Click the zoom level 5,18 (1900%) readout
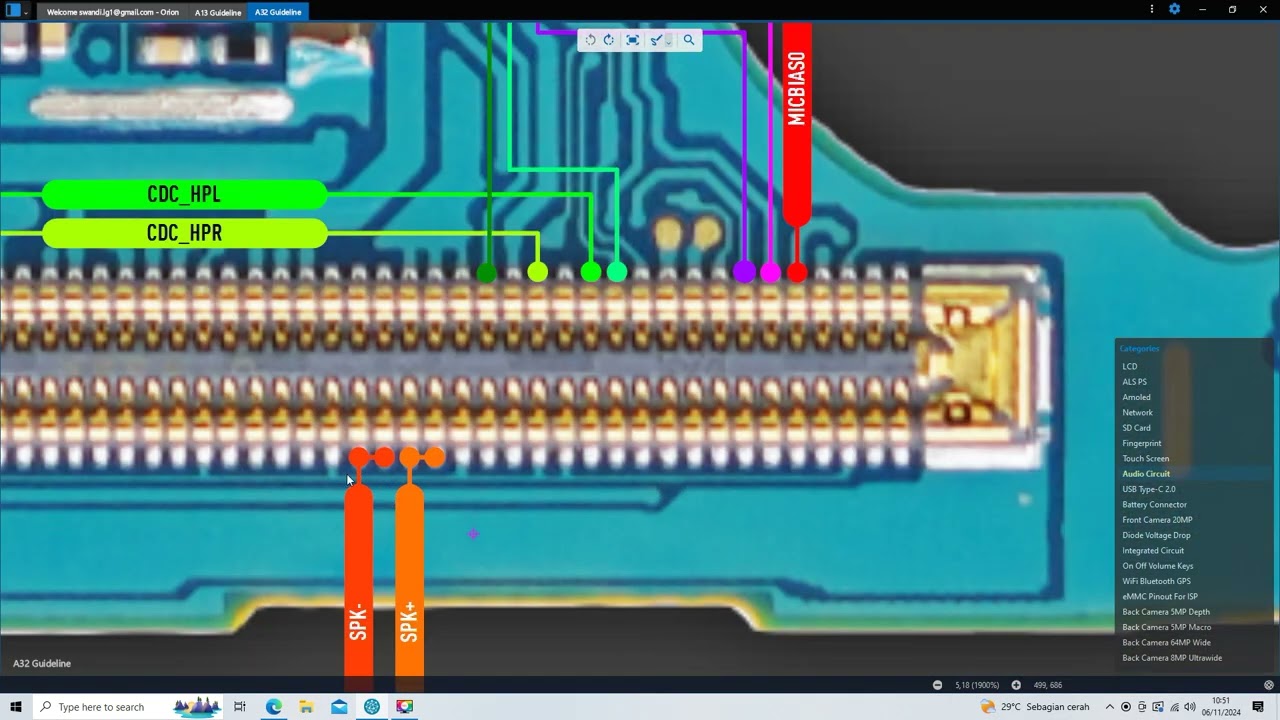 tap(977, 685)
